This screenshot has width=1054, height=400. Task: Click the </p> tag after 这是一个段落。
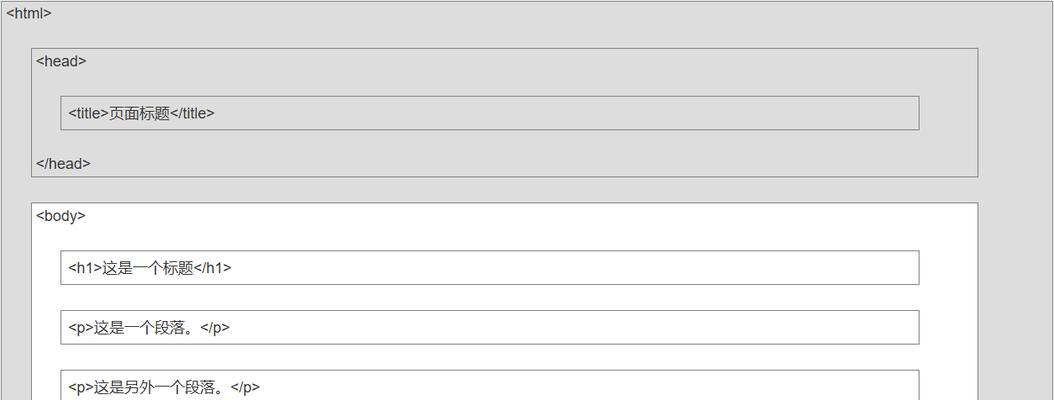(x=216, y=327)
